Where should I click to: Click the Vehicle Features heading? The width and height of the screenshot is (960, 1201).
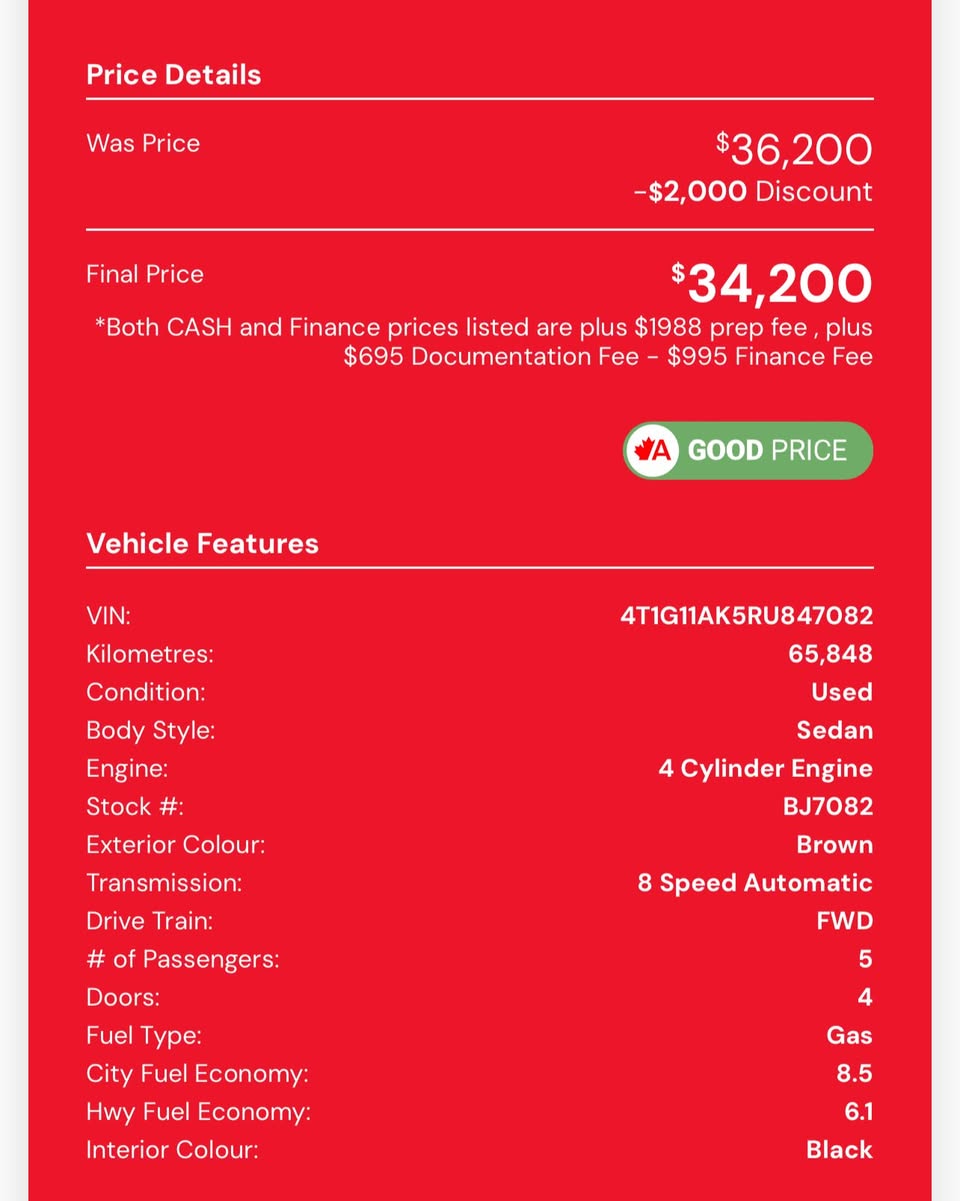click(x=202, y=544)
